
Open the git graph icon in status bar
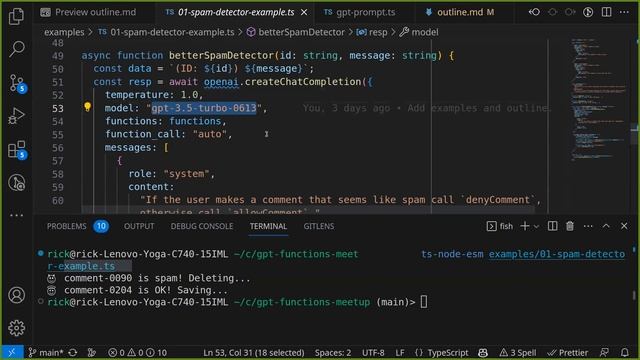(x=92, y=352)
